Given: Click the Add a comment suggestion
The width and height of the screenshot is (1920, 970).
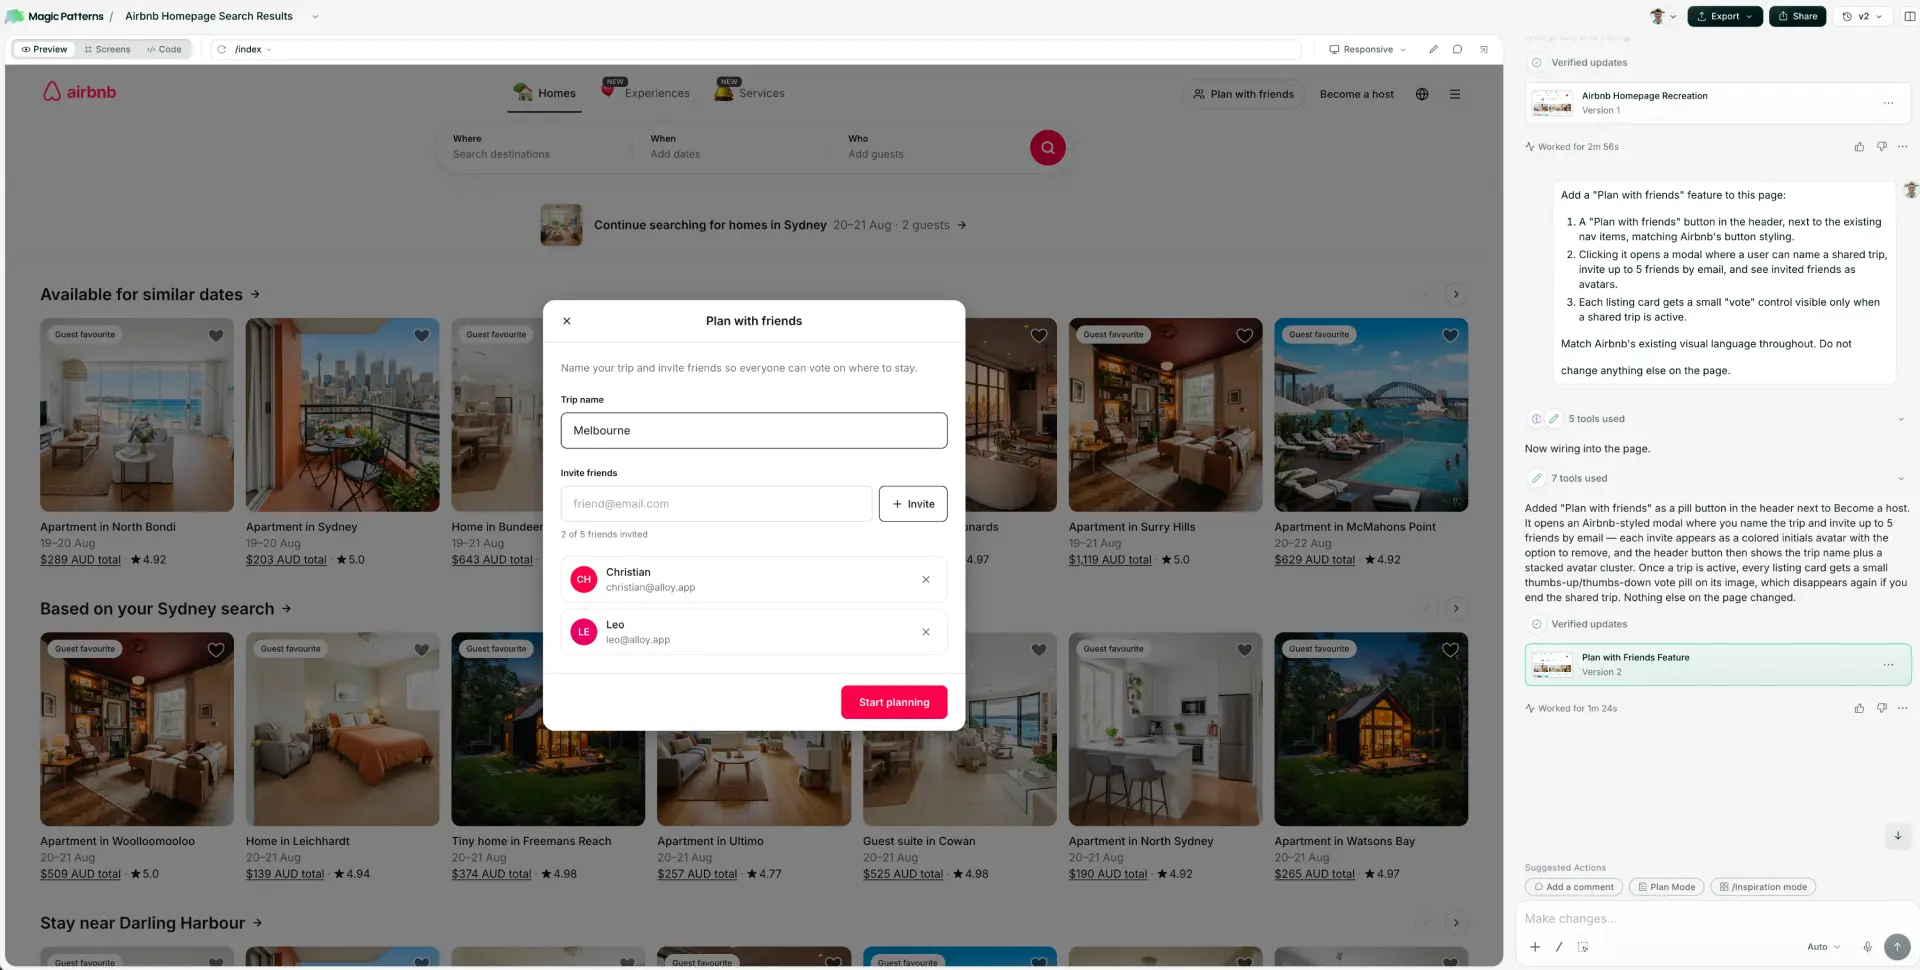Looking at the screenshot, I should (x=1574, y=887).
